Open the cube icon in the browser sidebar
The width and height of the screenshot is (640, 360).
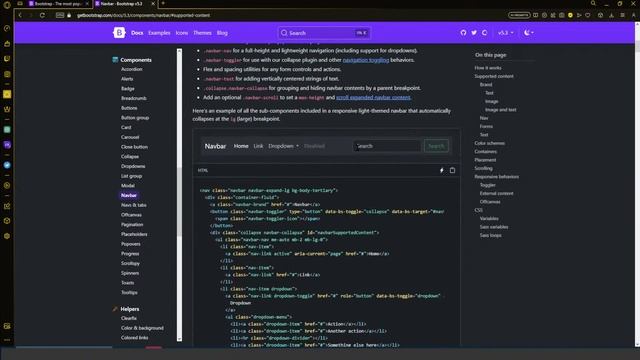point(7,221)
